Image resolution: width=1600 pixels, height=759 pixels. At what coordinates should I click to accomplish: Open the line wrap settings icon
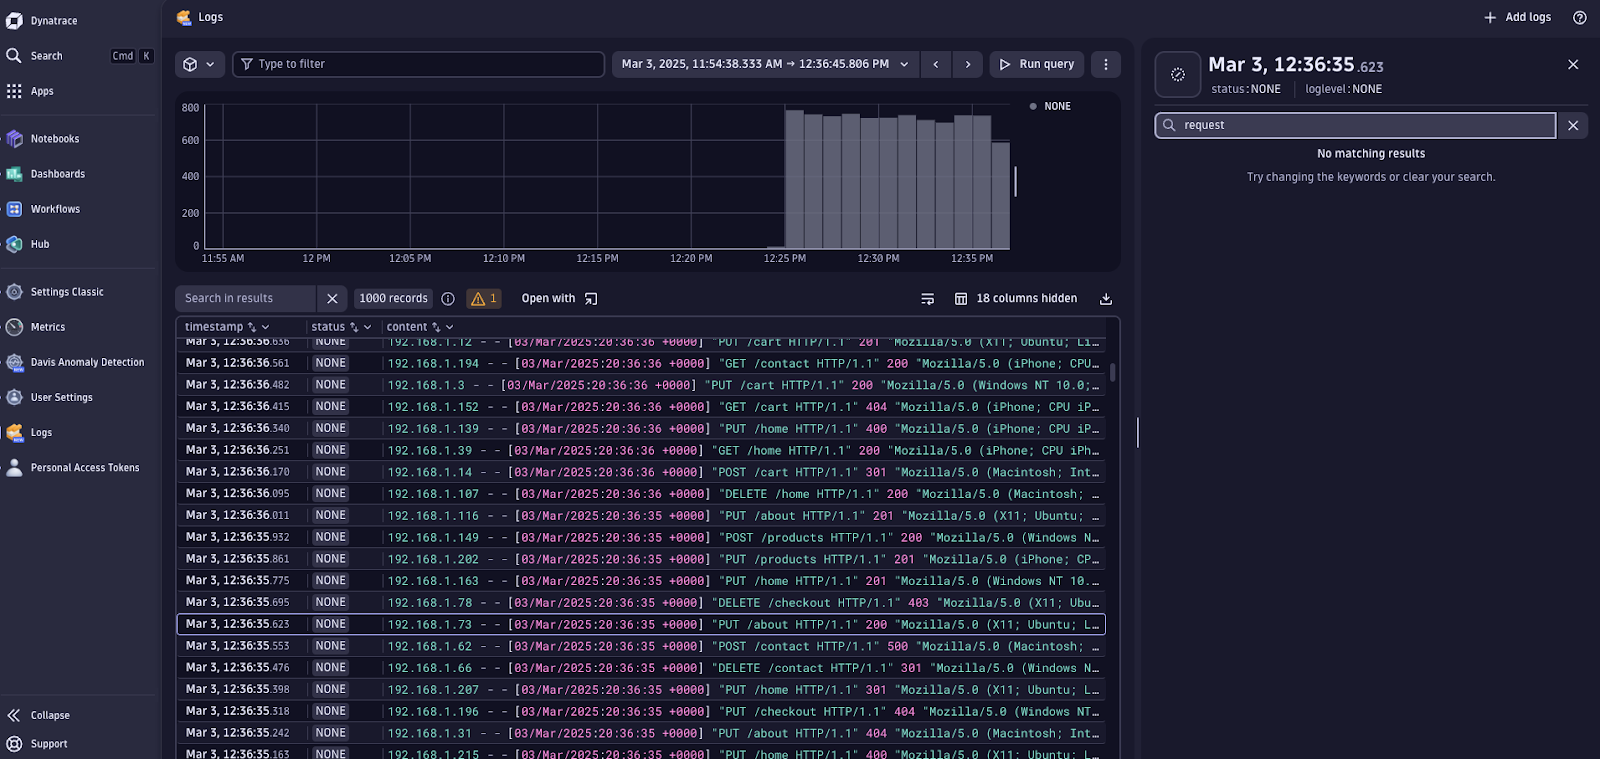click(x=927, y=299)
